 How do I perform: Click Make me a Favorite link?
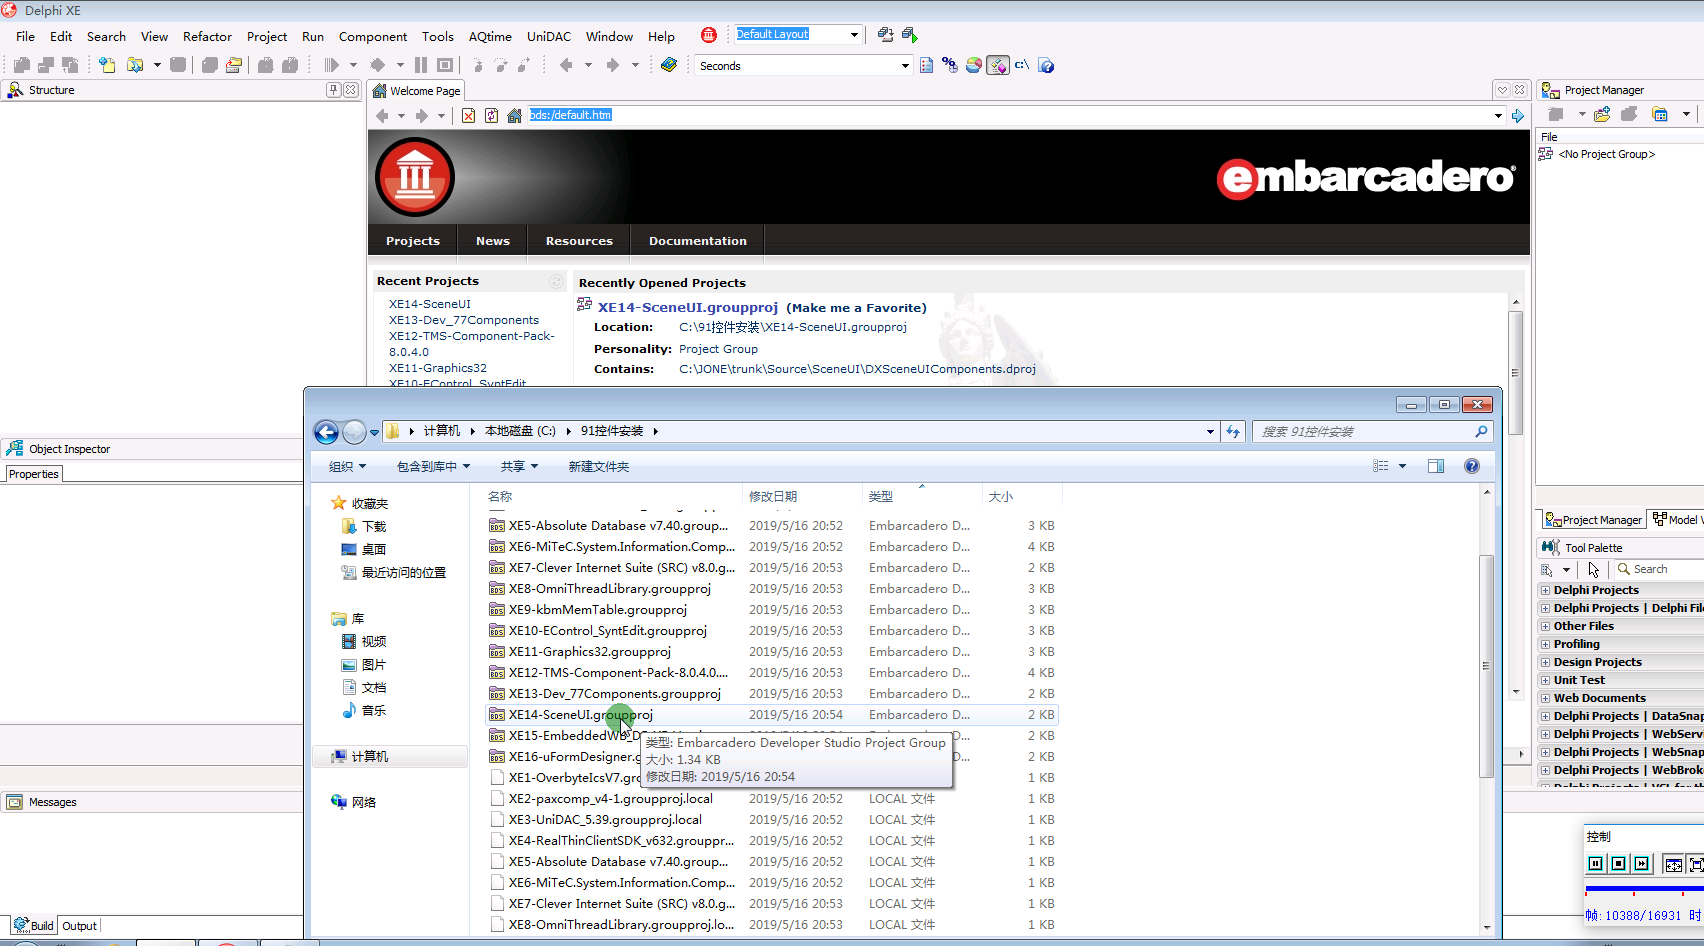[856, 308]
